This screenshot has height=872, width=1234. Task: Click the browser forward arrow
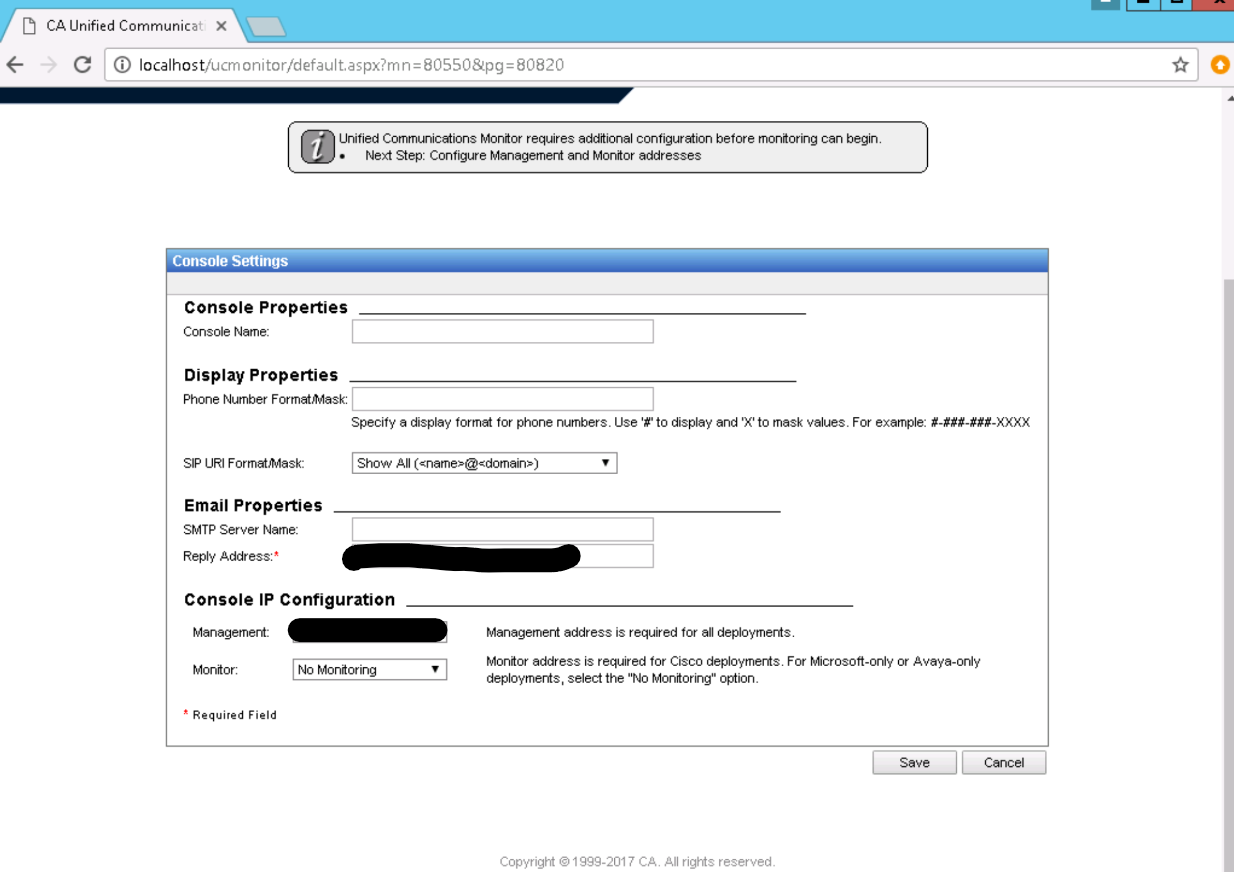click(48, 65)
